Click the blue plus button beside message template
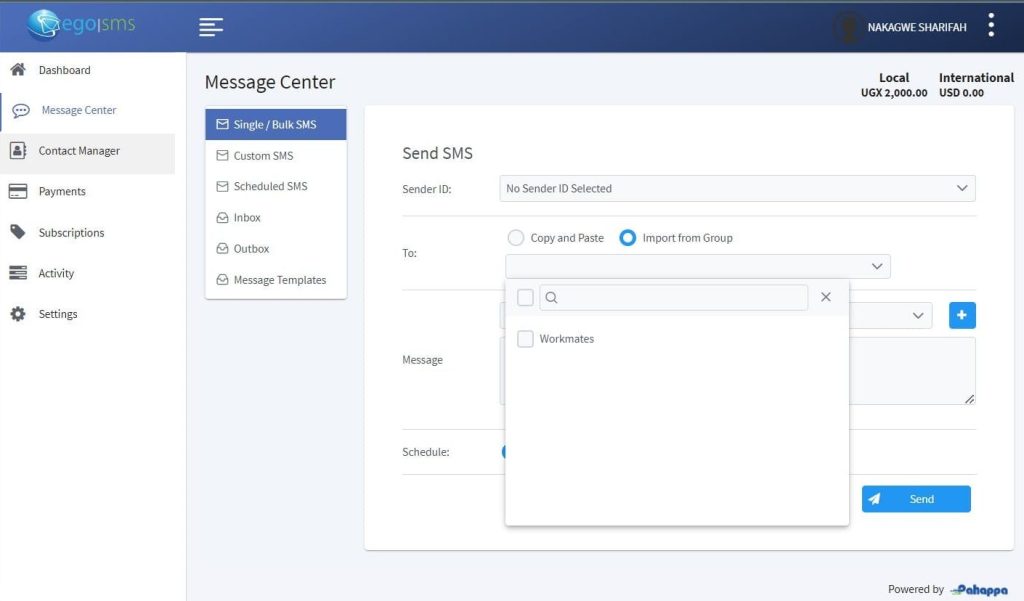 tap(961, 315)
